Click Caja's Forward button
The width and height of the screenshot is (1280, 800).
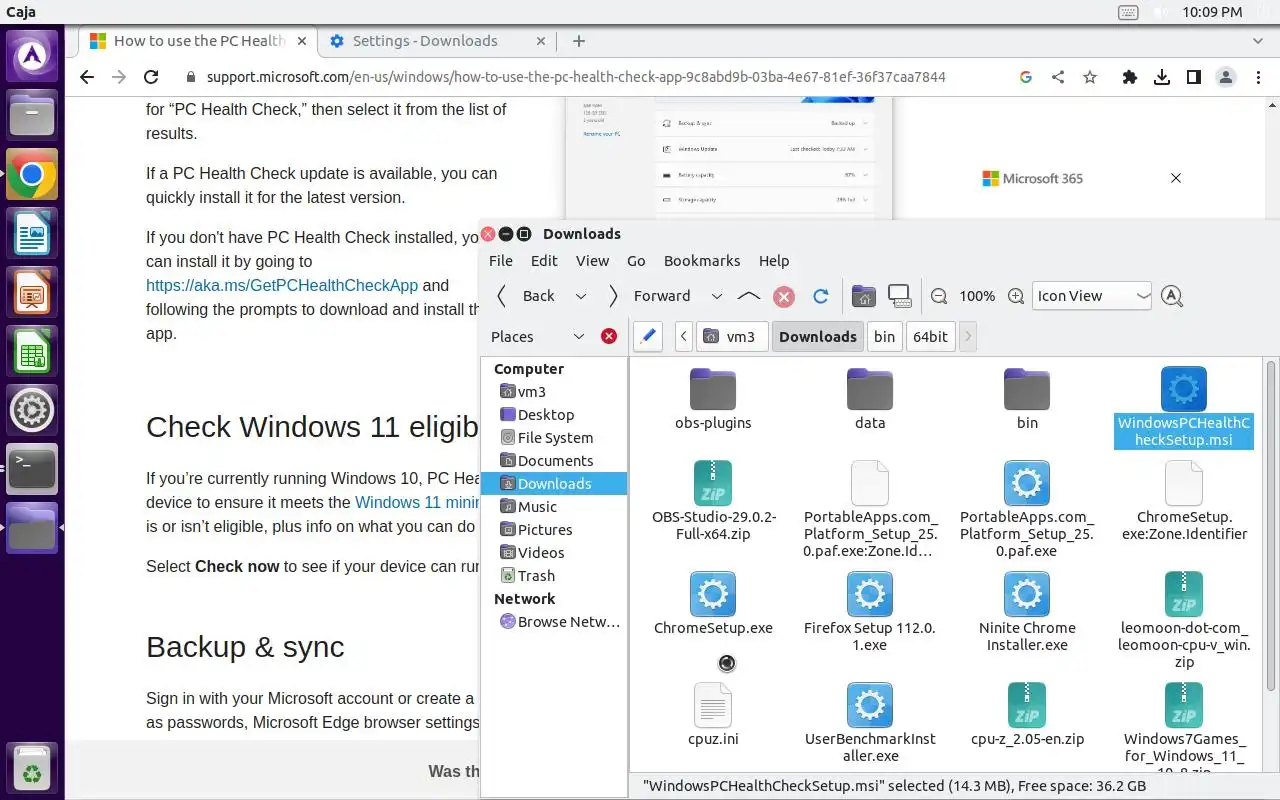pos(650,296)
